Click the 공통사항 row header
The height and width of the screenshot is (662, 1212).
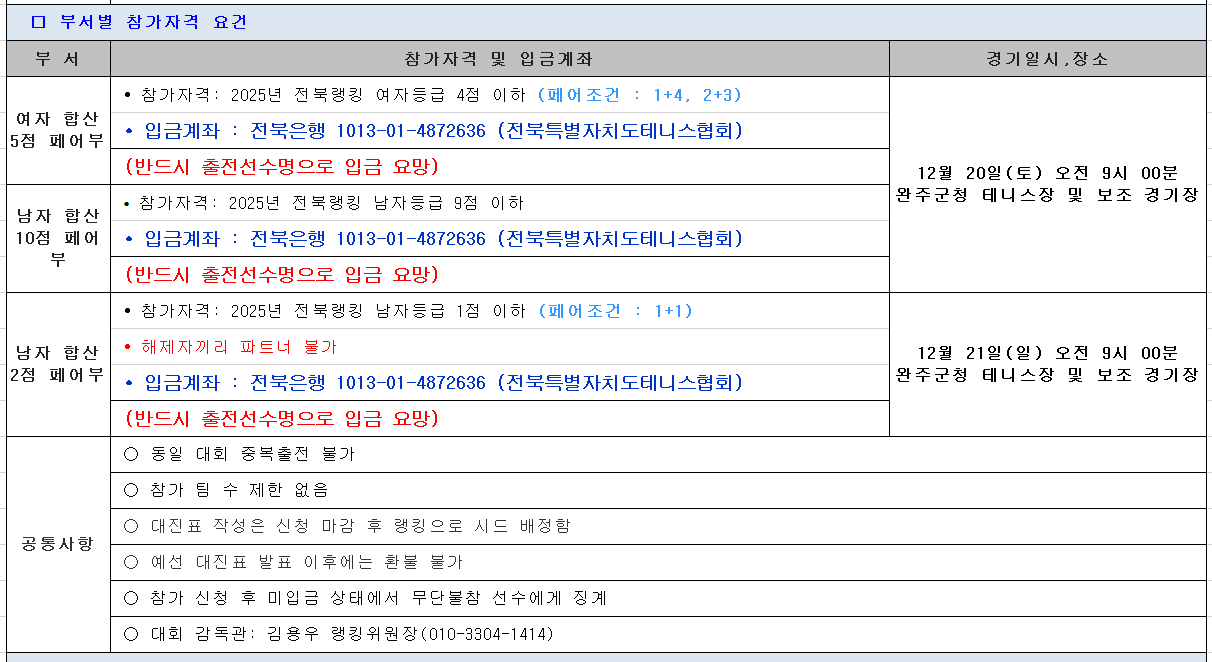coord(57,544)
